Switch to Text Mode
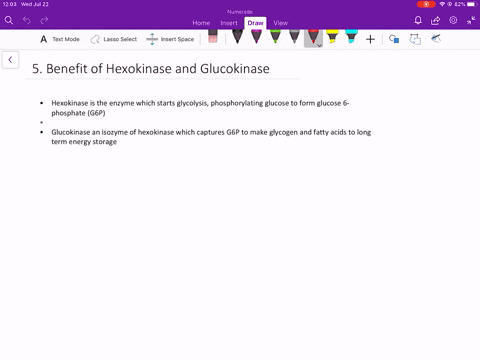Viewport: 480px width, 360px height. click(60, 39)
